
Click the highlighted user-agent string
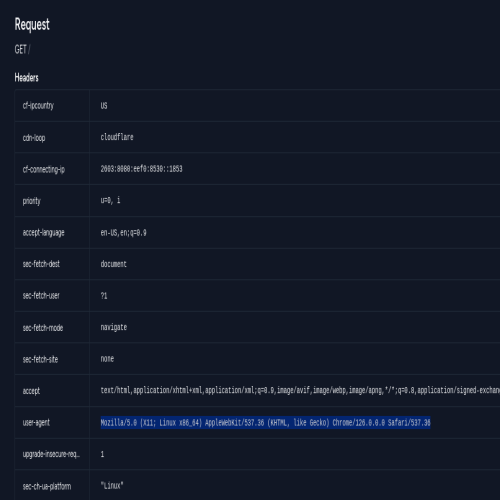point(265,423)
